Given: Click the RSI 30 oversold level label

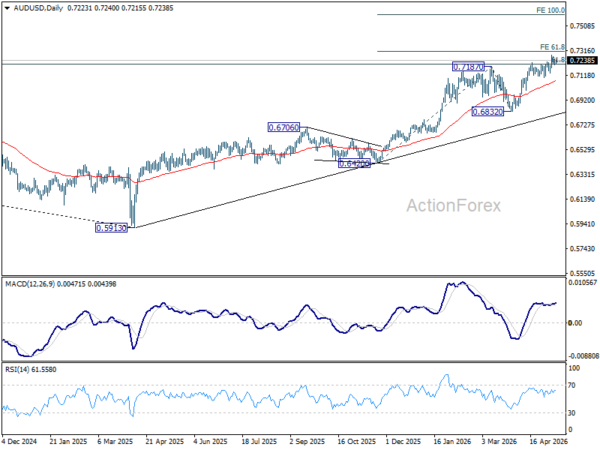Looking at the screenshot, I should pyautogui.click(x=572, y=413).
